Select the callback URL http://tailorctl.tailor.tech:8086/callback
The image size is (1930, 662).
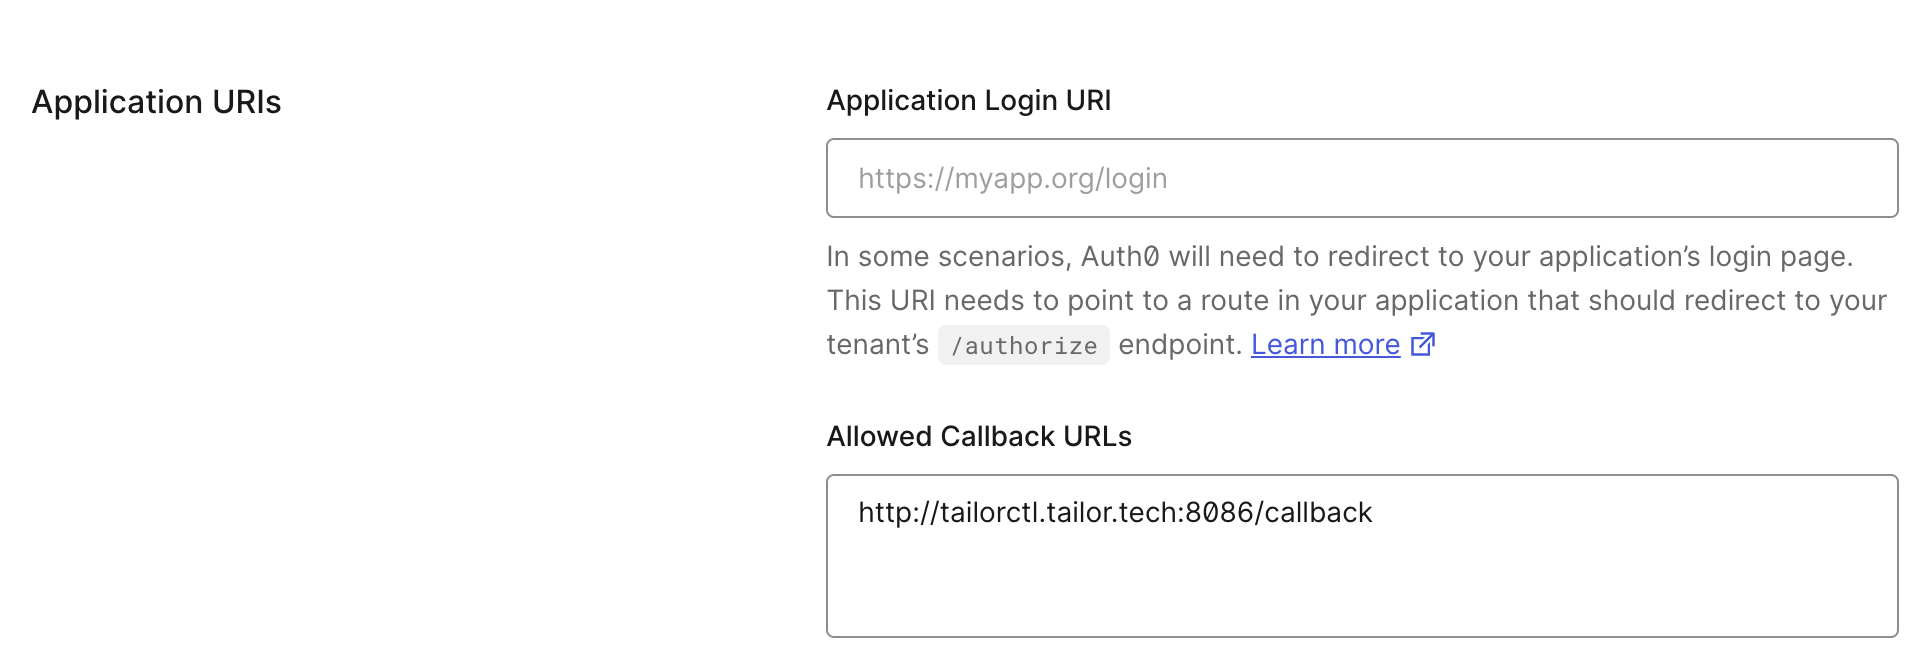(x=1114, y=512)
